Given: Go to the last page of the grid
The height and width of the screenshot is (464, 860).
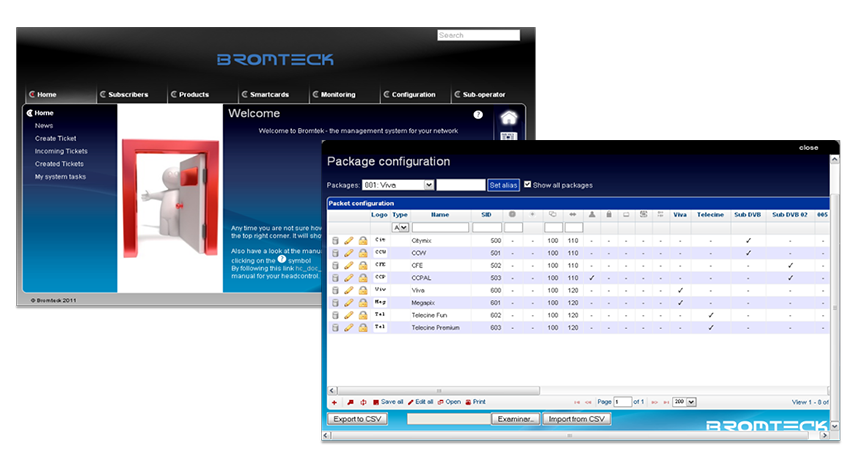Looking at the screenshot, I should click(666, 403).
